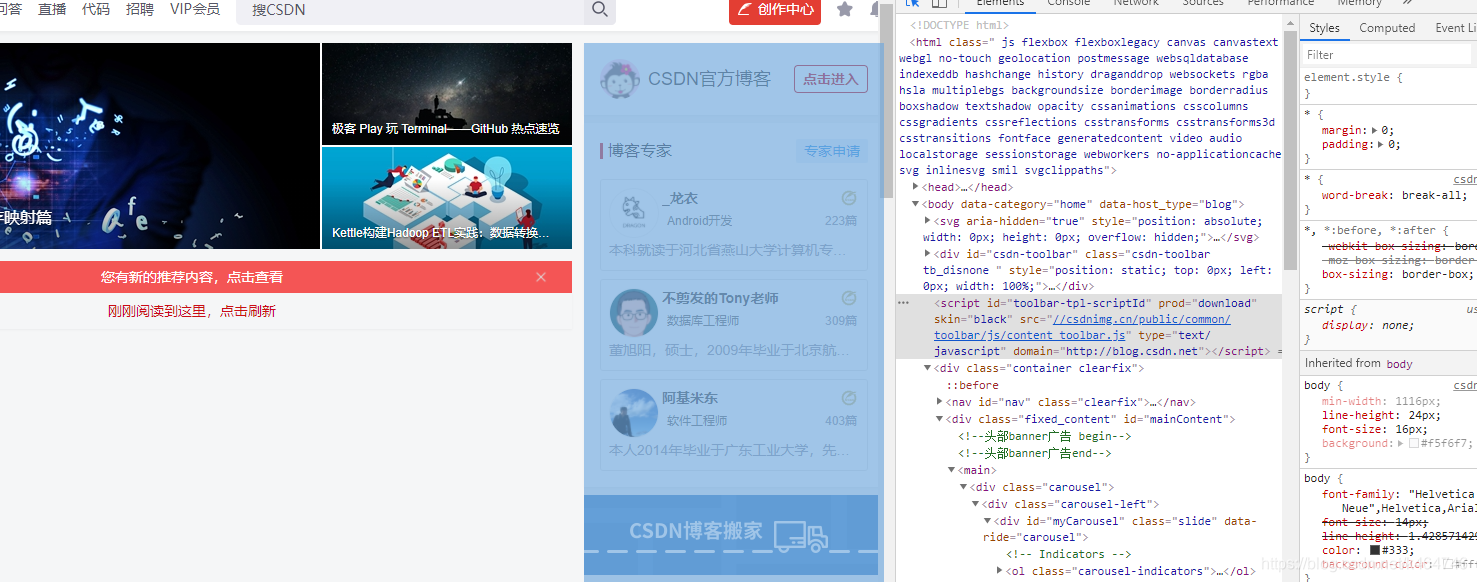Image resolution: width=1477 pixels, height=582 pixels.
Task: Expand the margin shorthand triangle in Styles
Action: [1374, 130]
